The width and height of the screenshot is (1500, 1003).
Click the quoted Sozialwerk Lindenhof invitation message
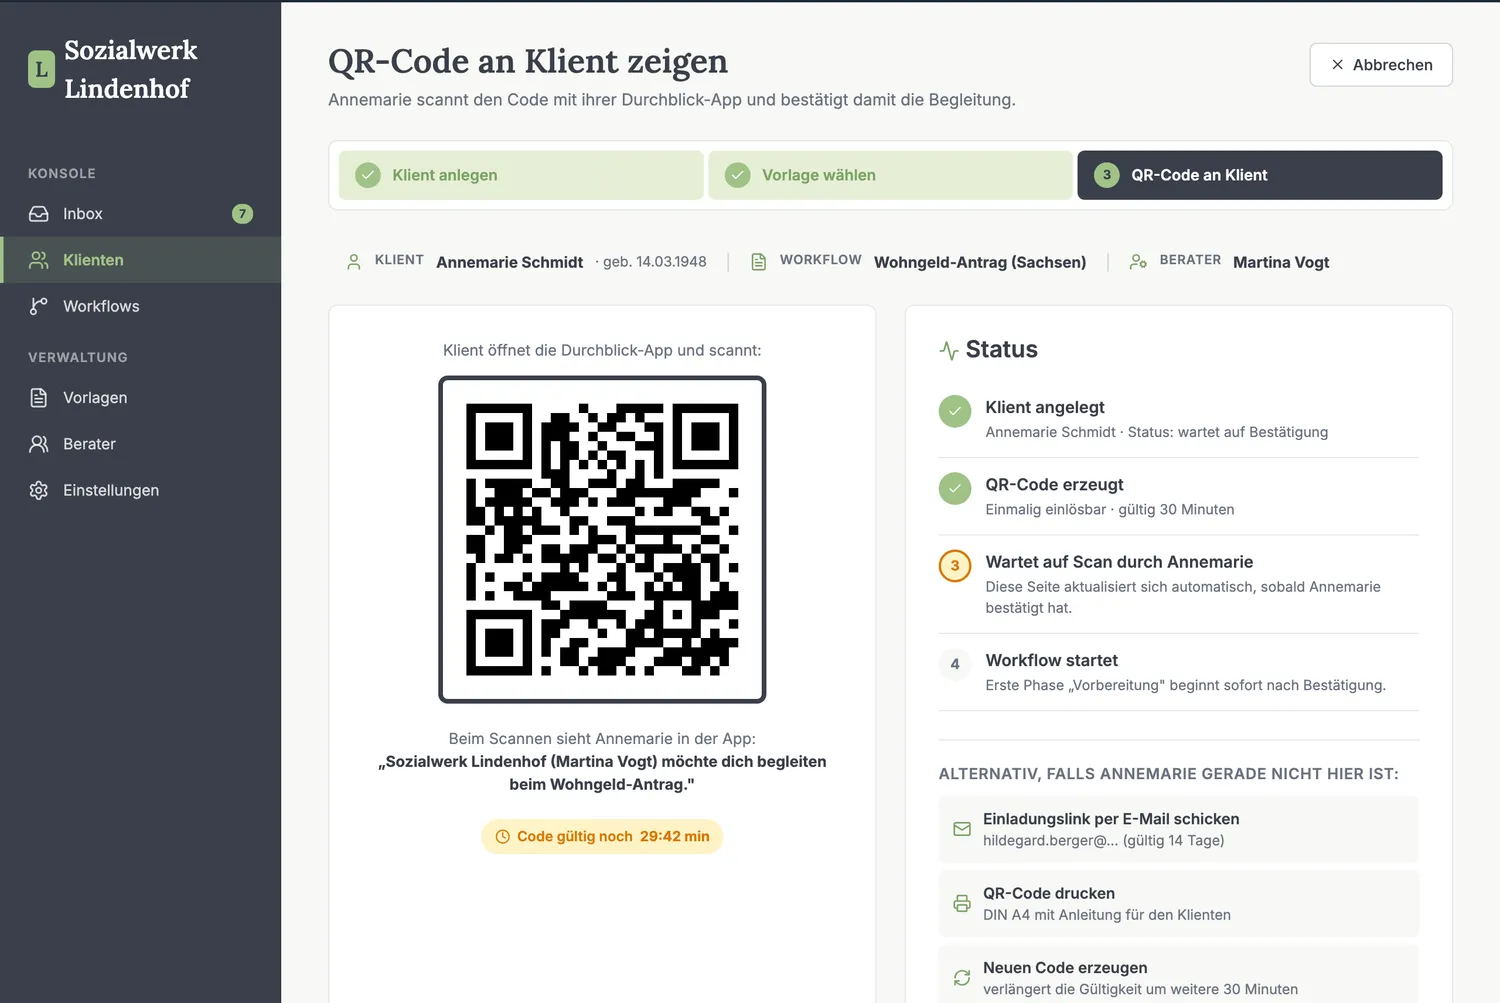pos(602,773)
